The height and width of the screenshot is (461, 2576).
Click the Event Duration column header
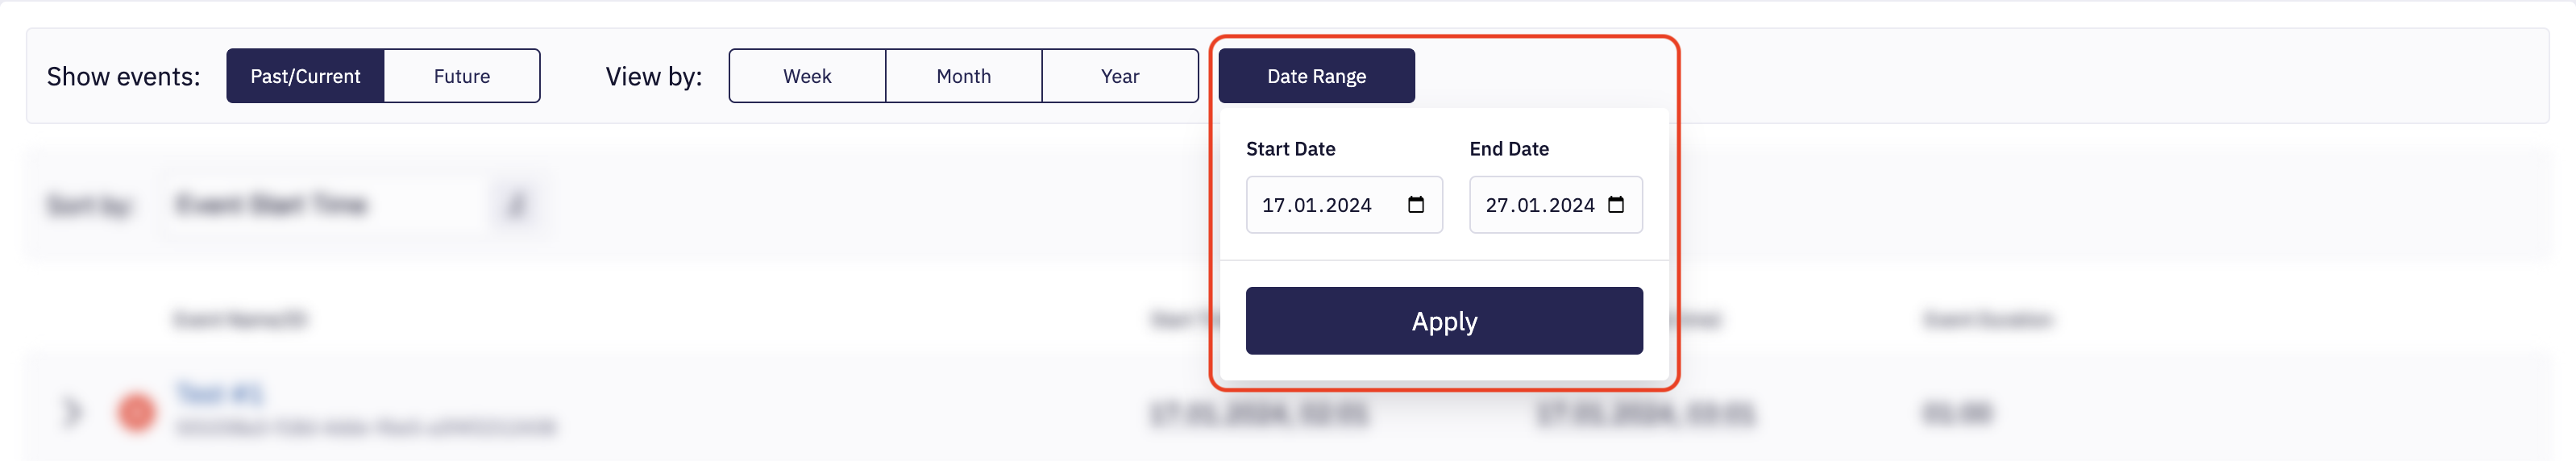tap(1987, 320)
